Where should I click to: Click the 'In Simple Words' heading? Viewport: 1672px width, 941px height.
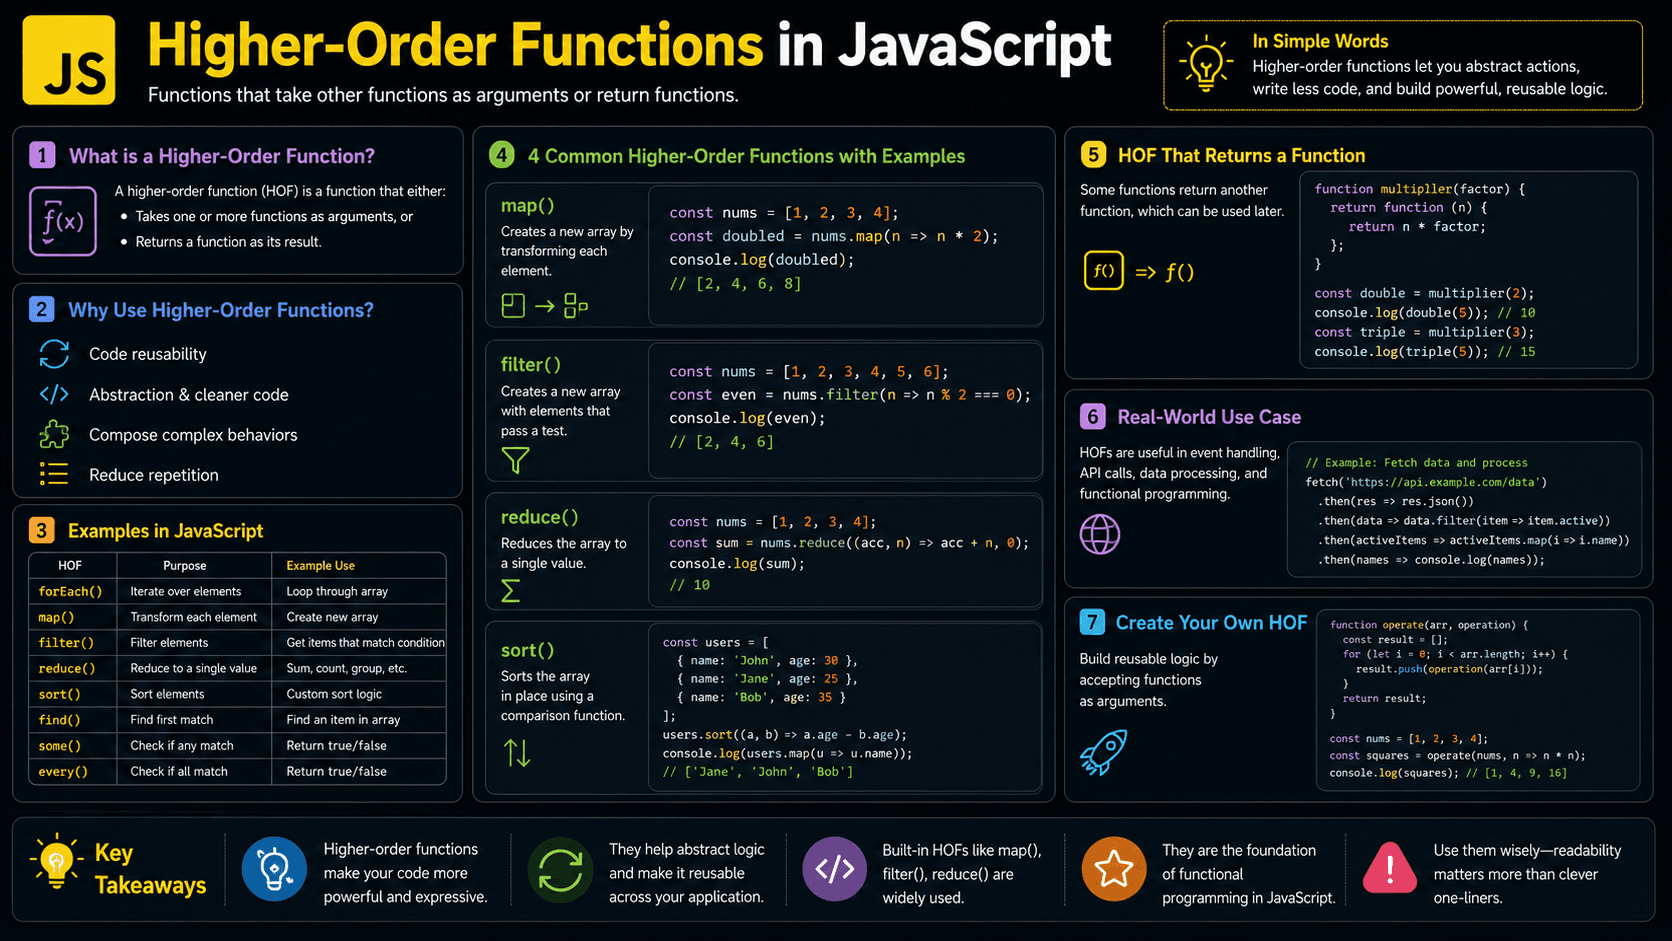(1320, 41)
